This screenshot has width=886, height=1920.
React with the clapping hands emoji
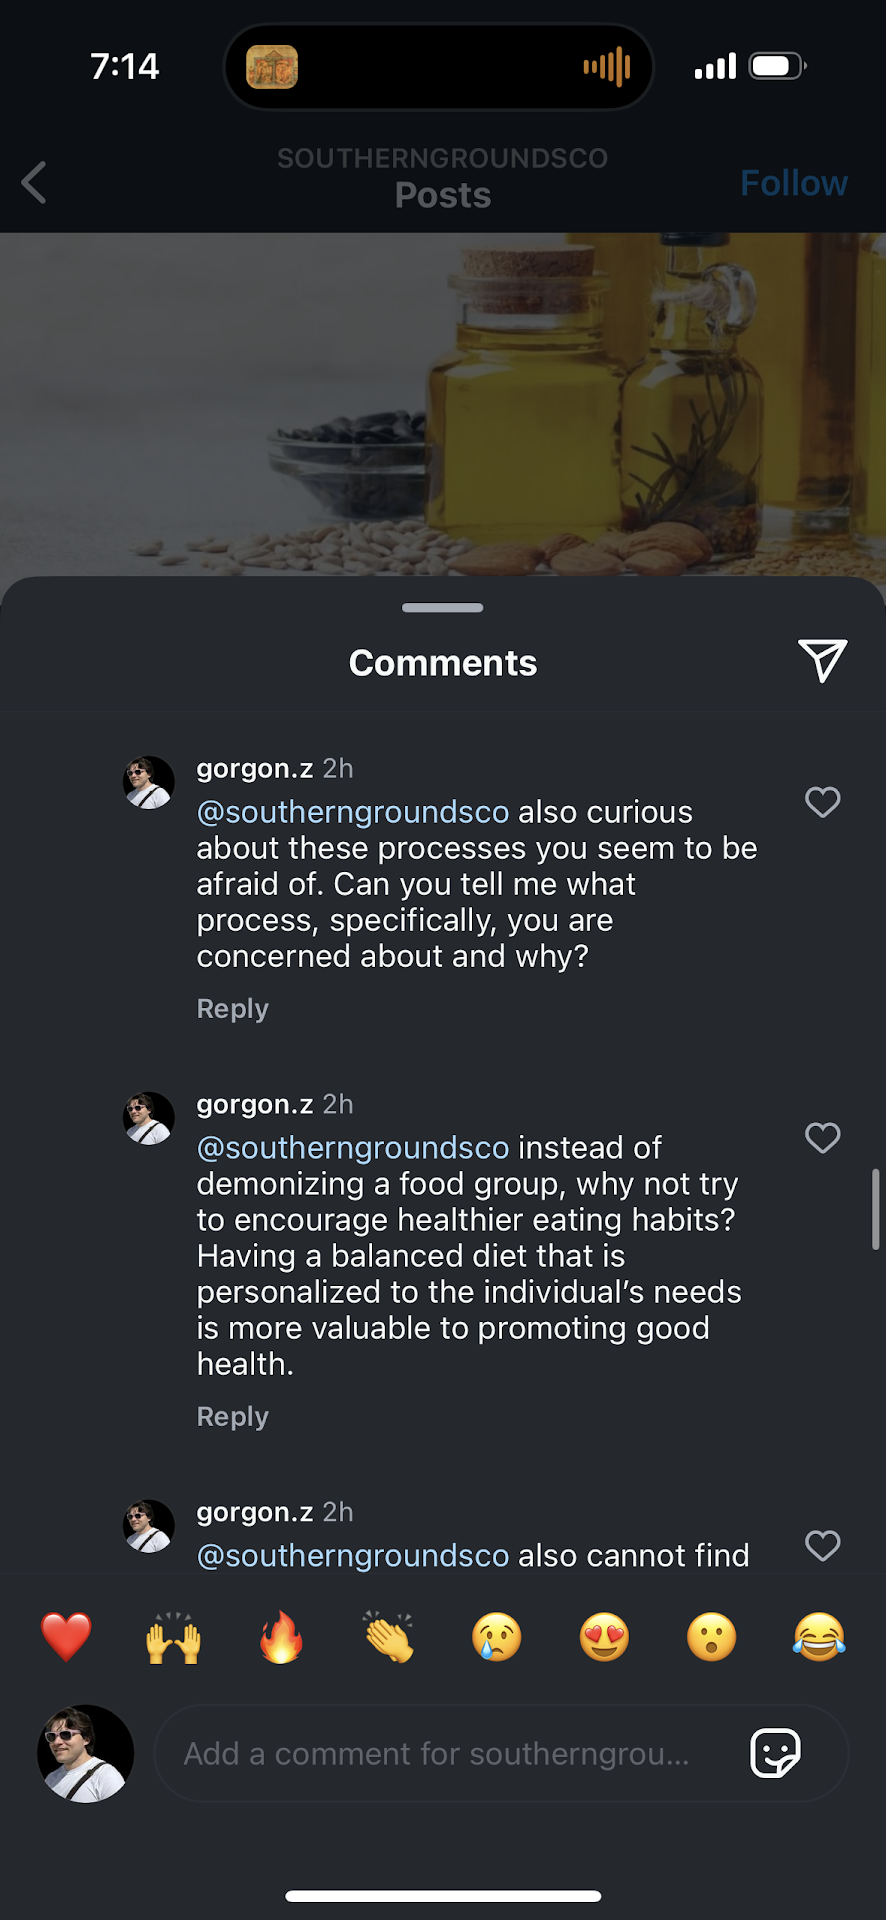coord(389,1637)
